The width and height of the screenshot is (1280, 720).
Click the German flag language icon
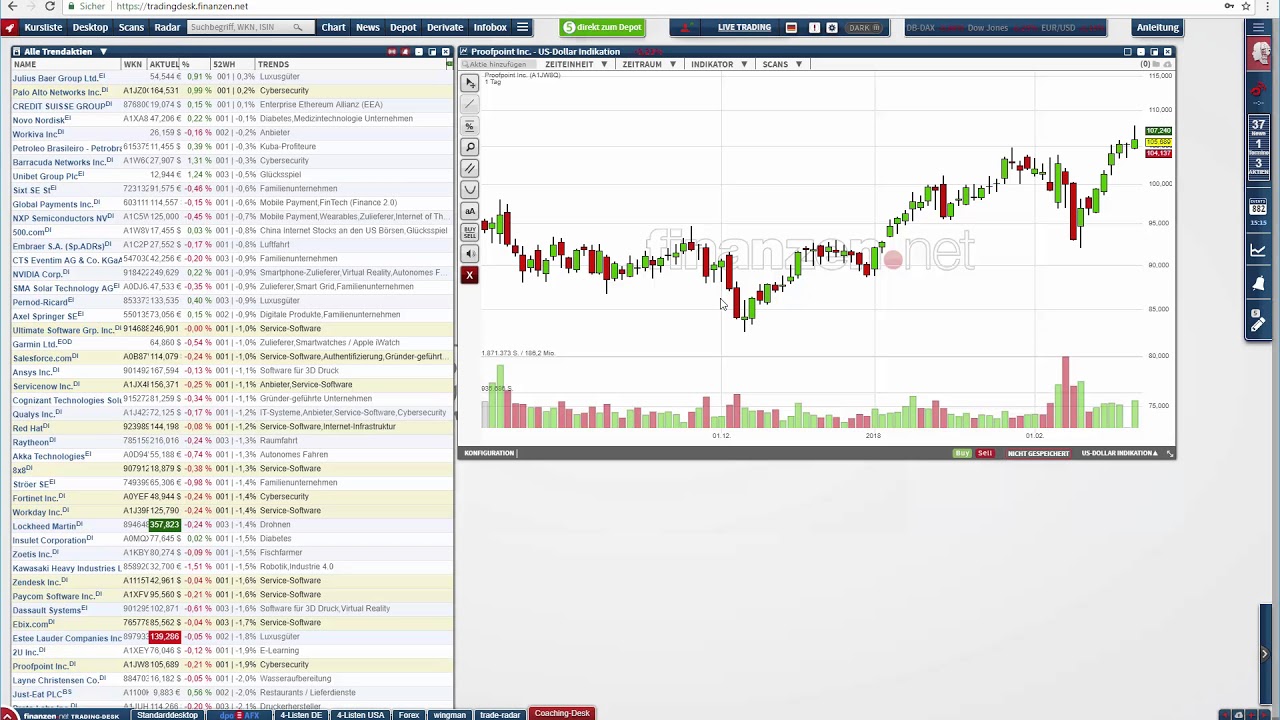point(791,28)
